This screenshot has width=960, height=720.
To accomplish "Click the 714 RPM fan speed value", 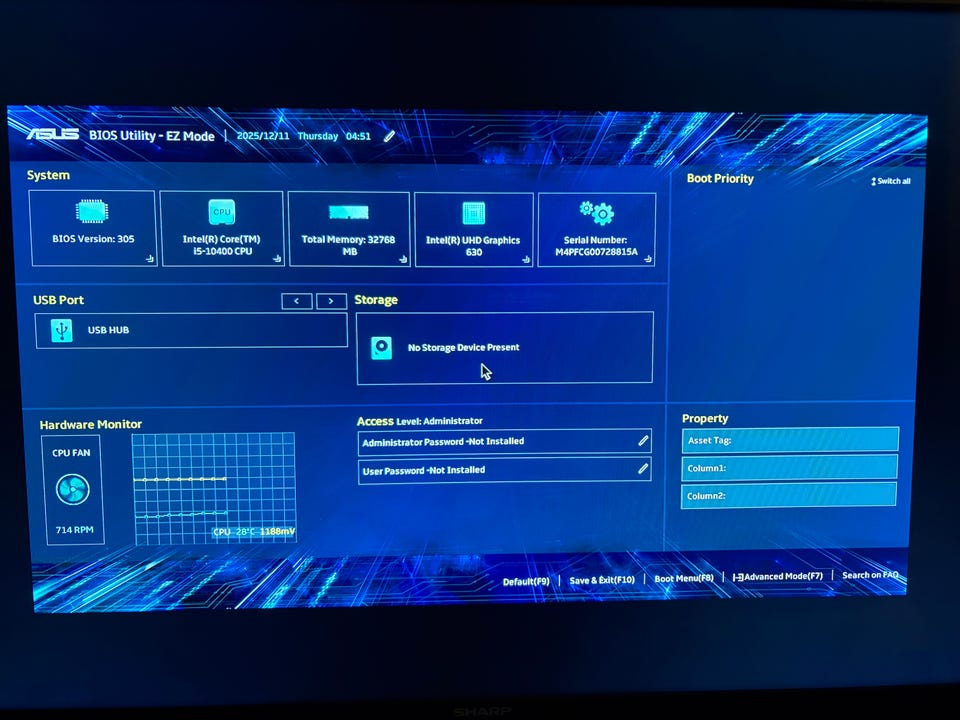I will tap(75, 530).
